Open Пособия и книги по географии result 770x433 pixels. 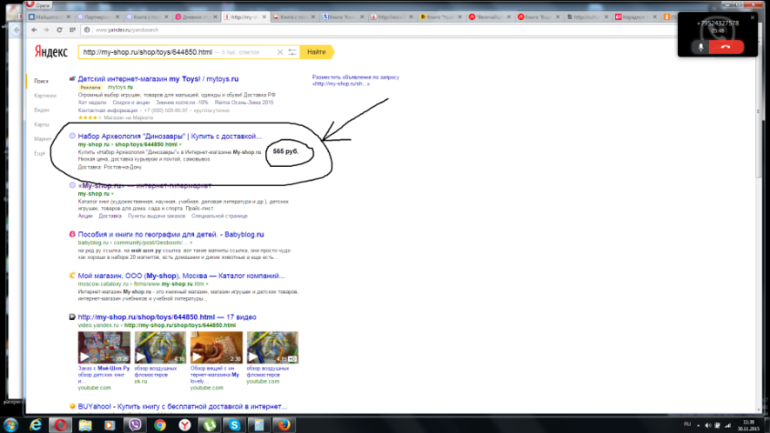pyautogui.click(x=154, y=233)
